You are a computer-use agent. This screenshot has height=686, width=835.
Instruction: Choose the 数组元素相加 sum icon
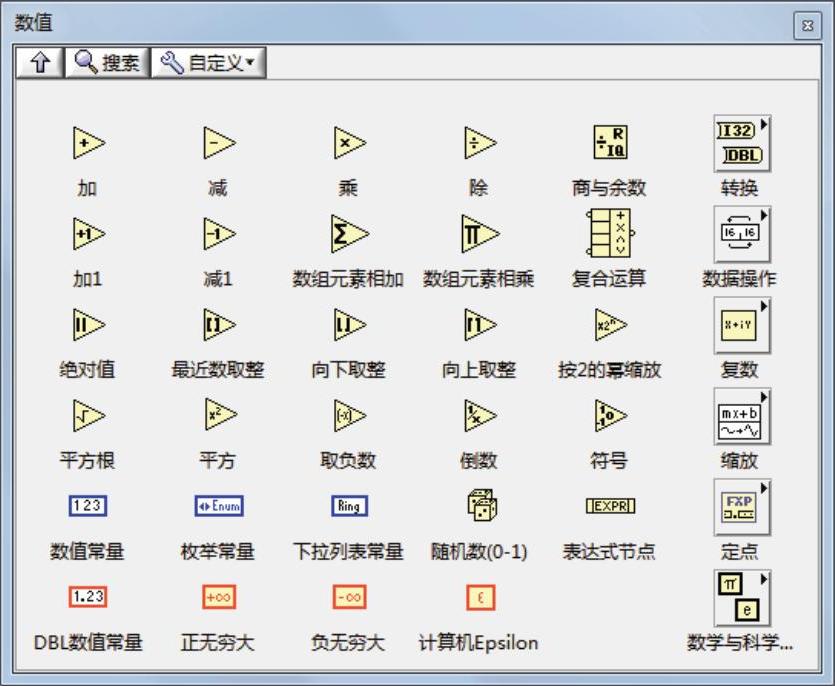[349, 234]
